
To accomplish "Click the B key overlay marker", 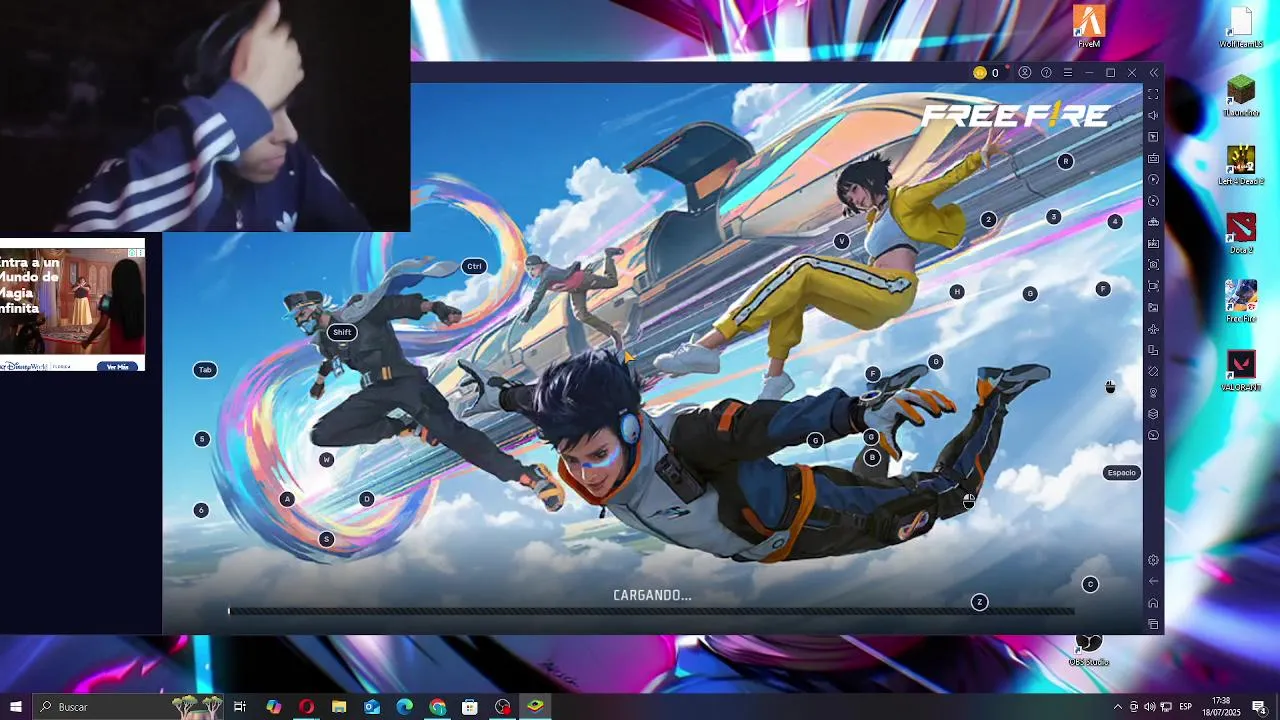I will 872,457.
